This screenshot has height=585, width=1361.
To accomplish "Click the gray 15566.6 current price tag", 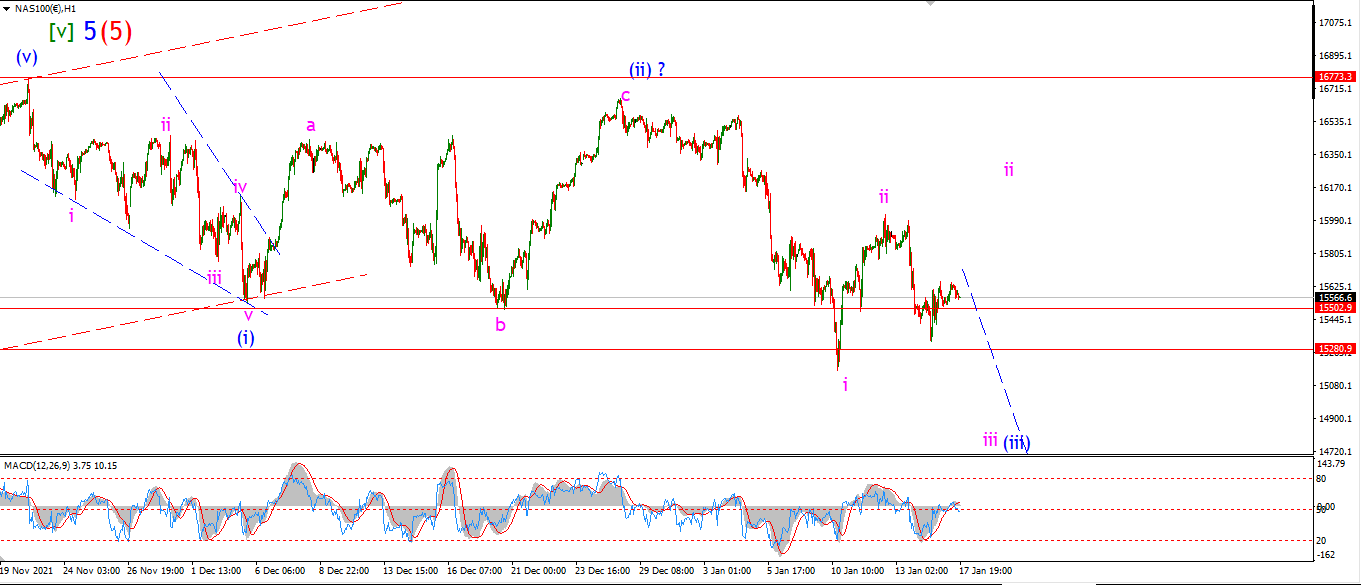I will click(1336, 297).
